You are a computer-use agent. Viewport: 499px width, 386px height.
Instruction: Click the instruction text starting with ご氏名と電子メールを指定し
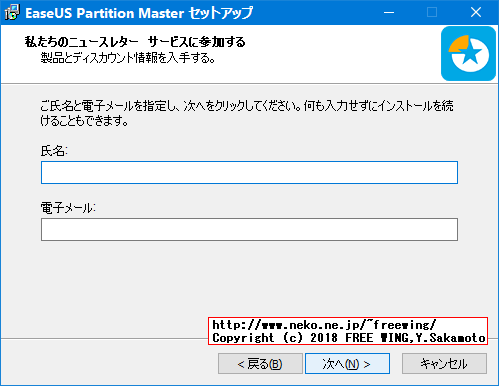pos(247,113)
